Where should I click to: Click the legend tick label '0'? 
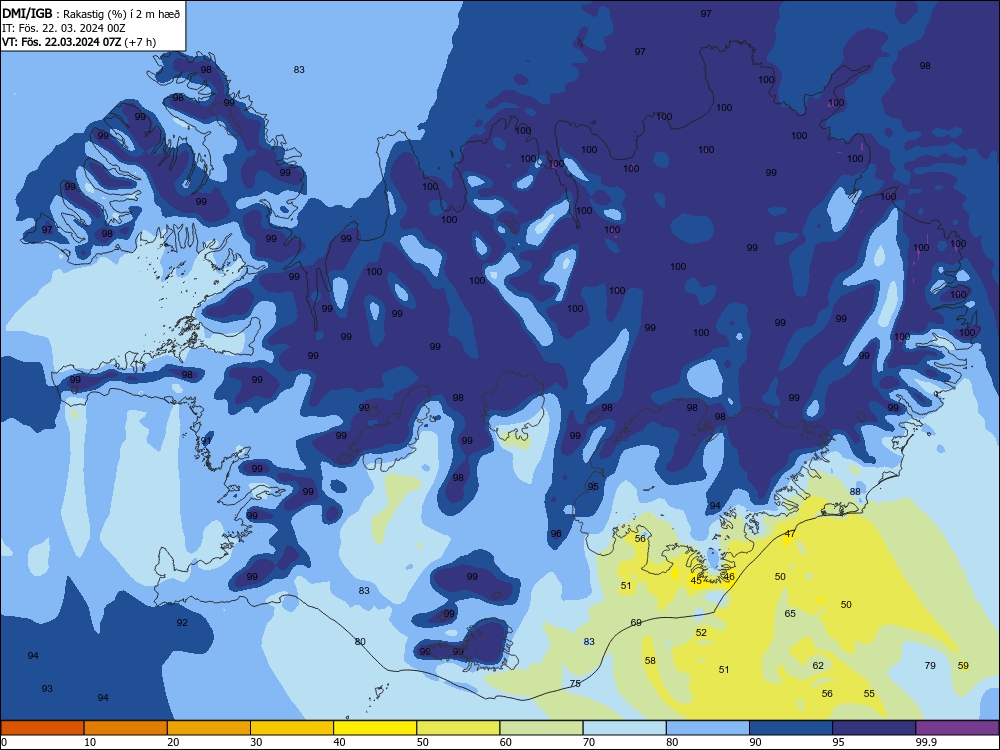[x=4, y=742]
